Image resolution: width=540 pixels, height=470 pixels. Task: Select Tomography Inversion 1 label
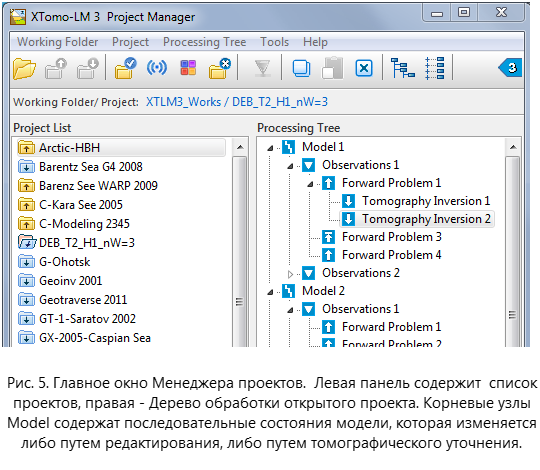[x=426, y=201]
